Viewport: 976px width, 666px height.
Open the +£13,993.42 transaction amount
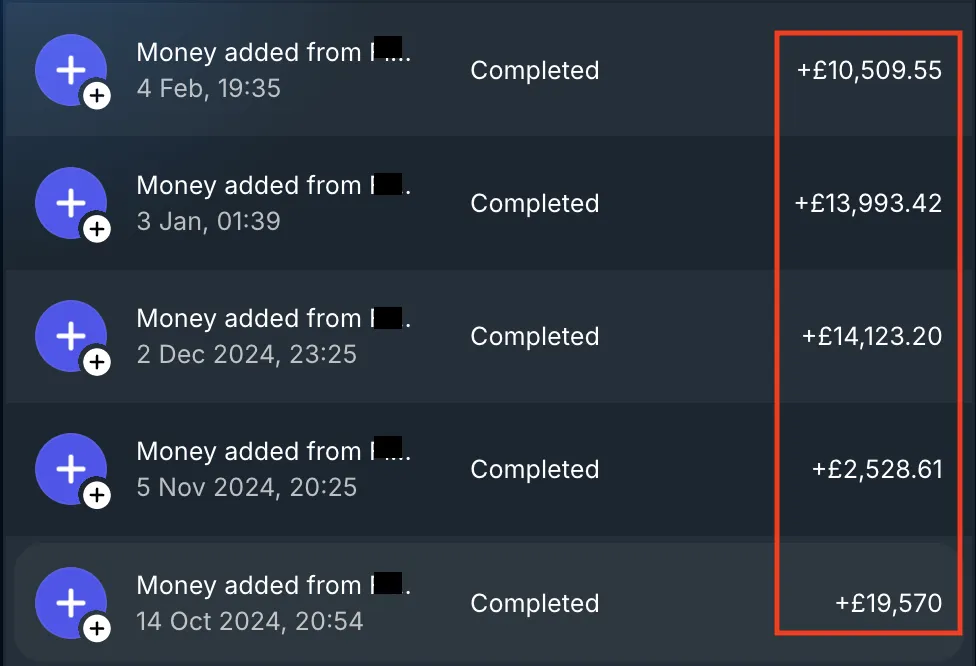coord(868,204)
